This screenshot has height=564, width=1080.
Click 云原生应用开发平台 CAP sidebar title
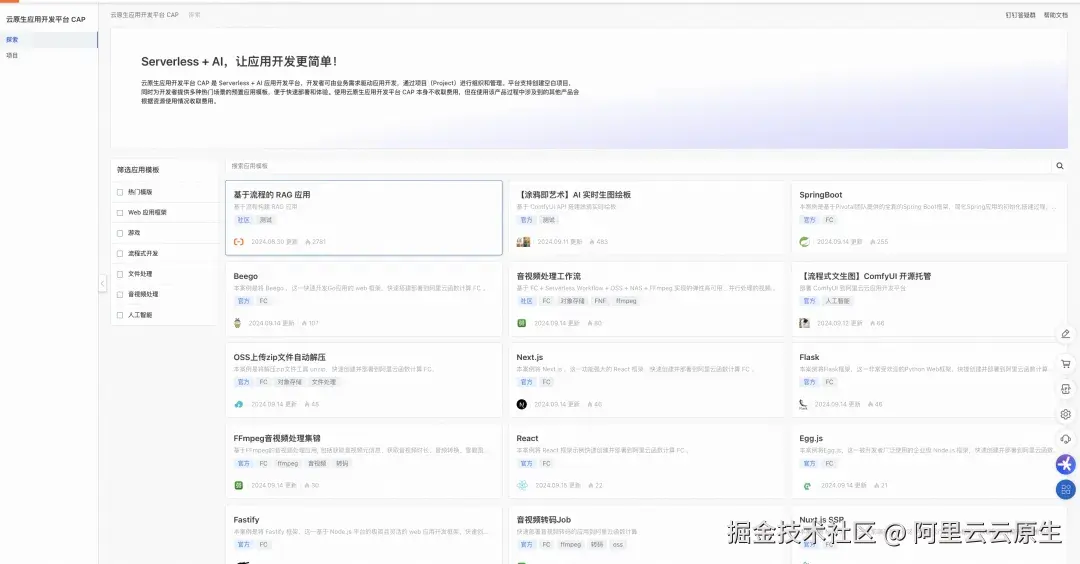(45, 19)
